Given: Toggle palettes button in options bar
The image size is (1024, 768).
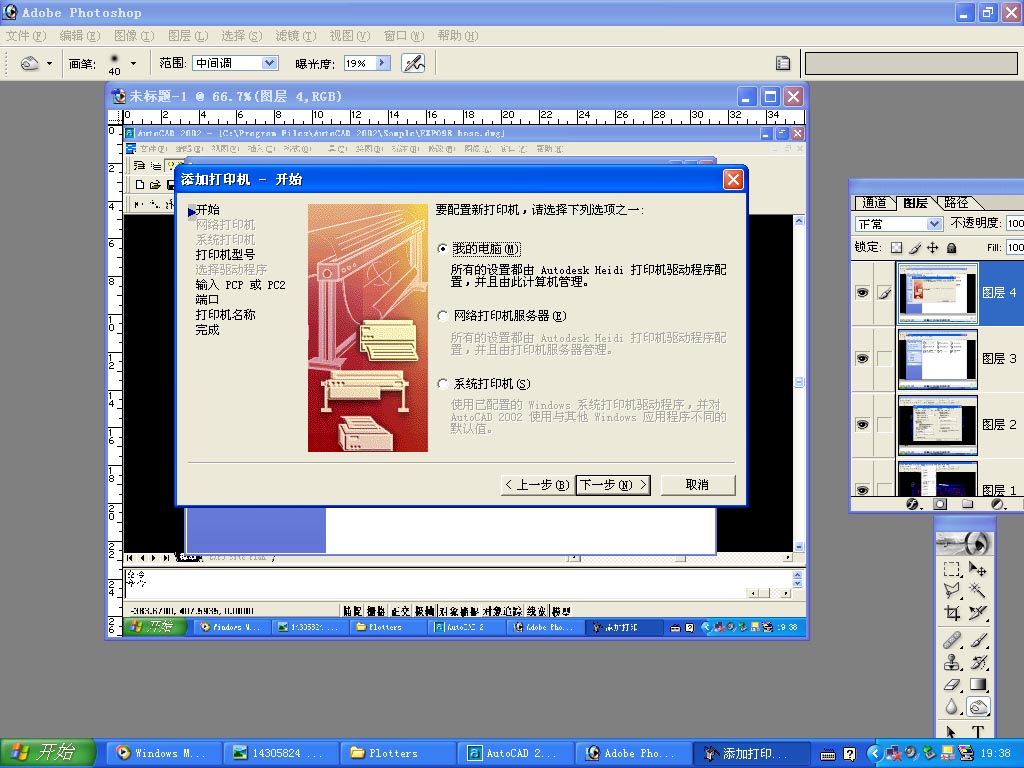Looking at the screenshot, I should tap(782, 63).
